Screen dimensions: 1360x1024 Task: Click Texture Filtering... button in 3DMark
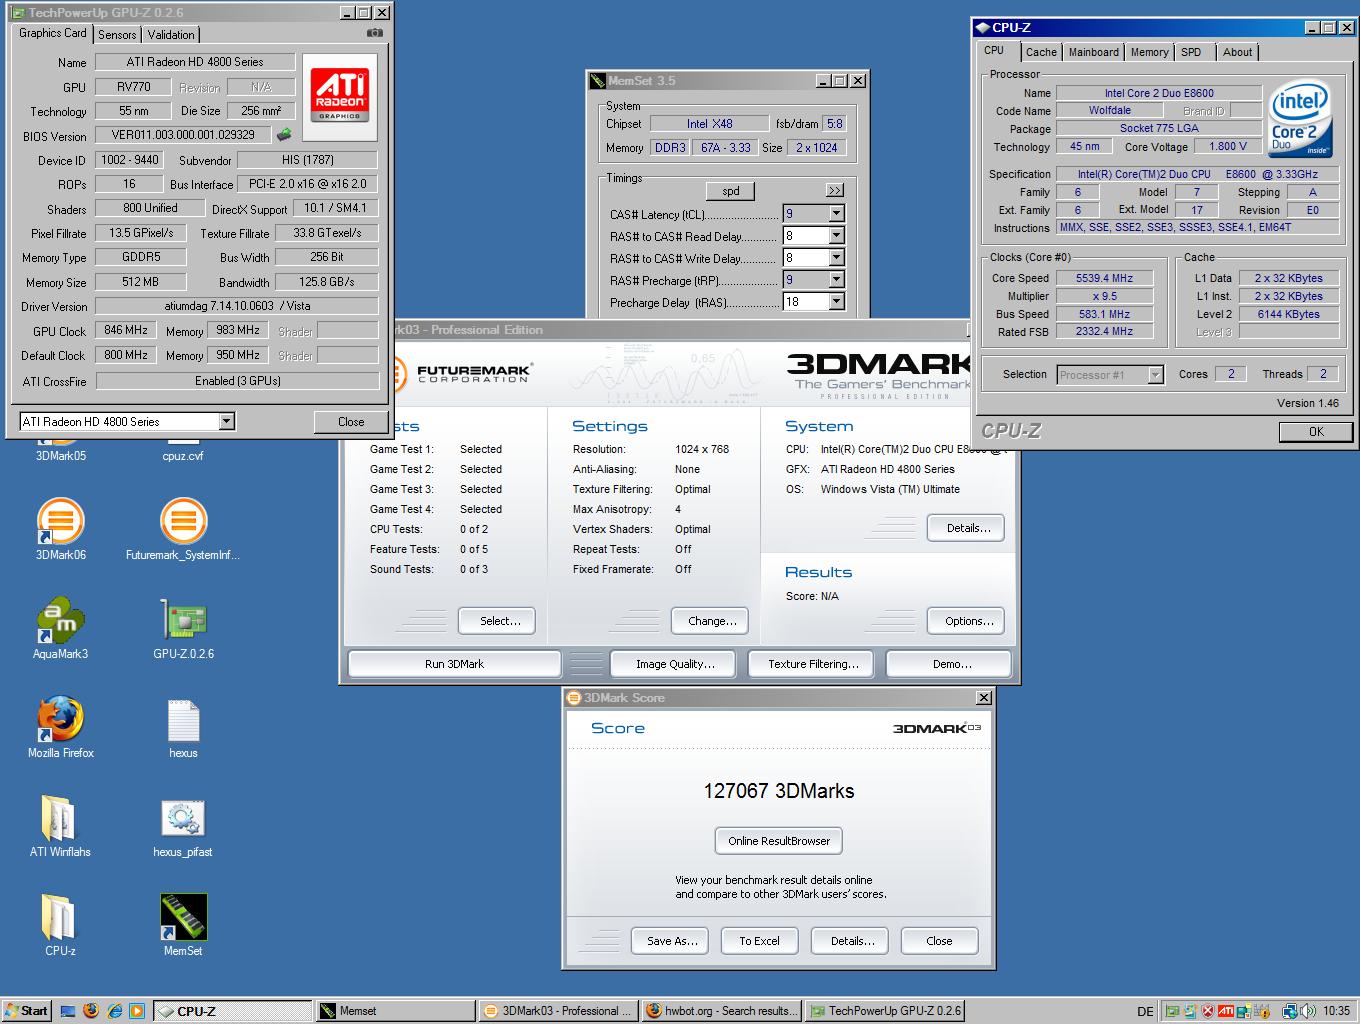[x=813, y=664]
